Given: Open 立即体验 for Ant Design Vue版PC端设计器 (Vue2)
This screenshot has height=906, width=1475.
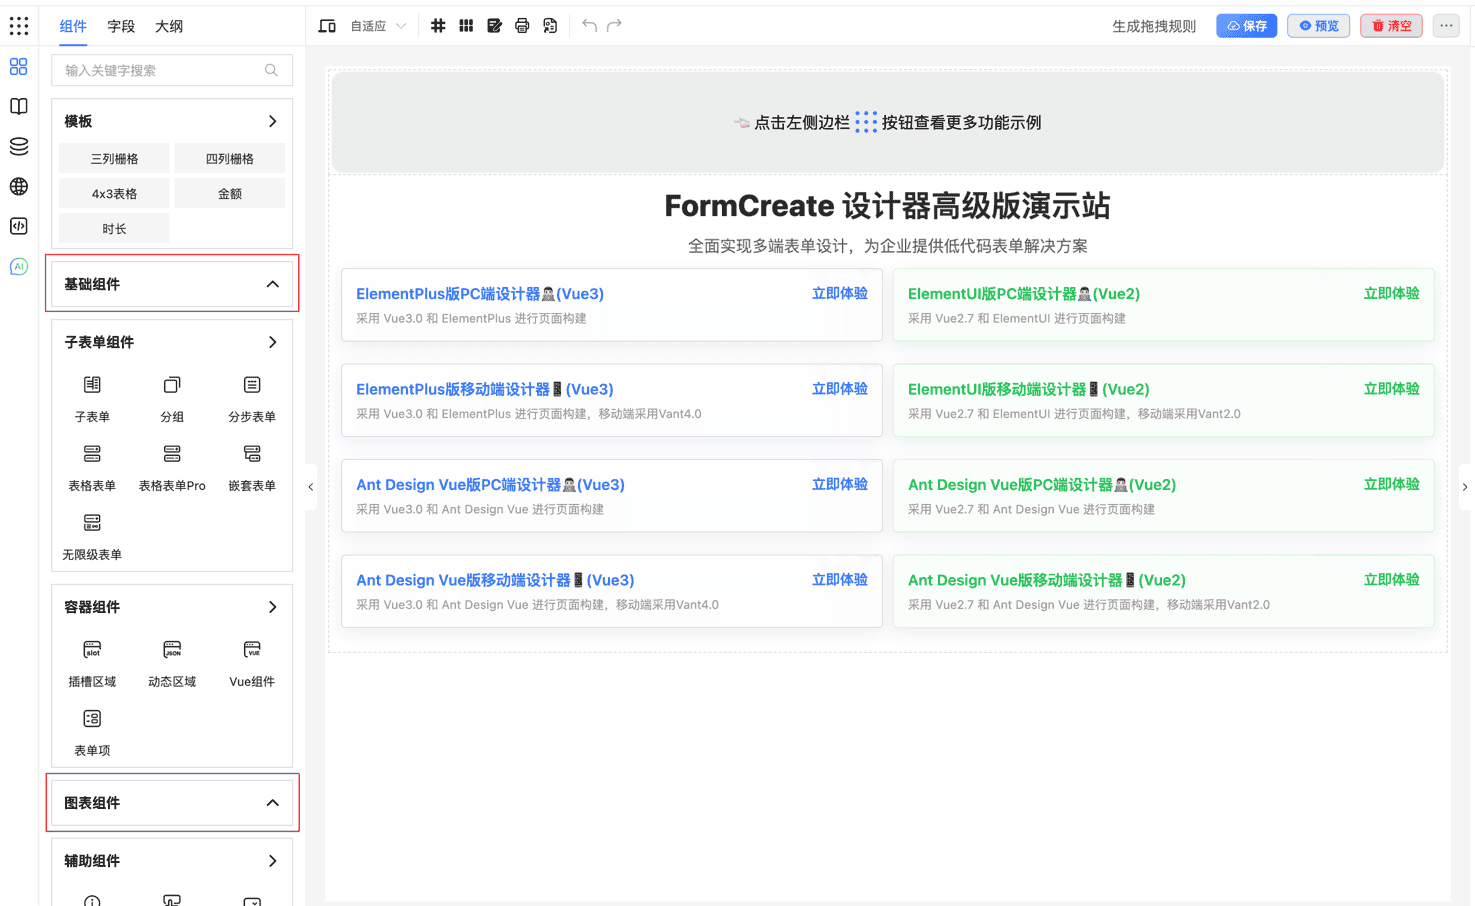Looking at the screenshot, I should point(1392,484).
